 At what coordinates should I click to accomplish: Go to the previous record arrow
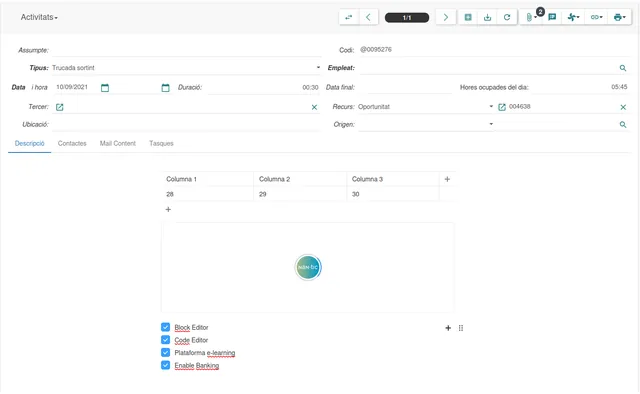[368, 17]
